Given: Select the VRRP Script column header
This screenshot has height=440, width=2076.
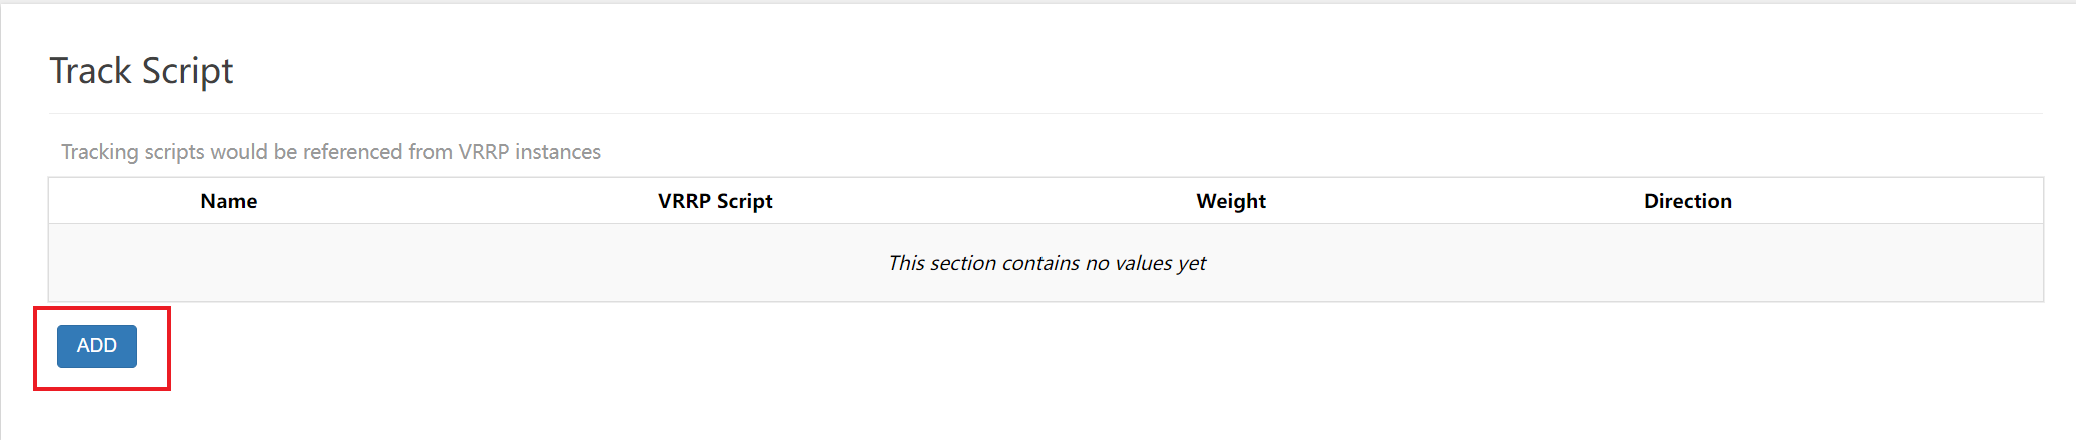Looking at the screenshot, I should (715, 201).
